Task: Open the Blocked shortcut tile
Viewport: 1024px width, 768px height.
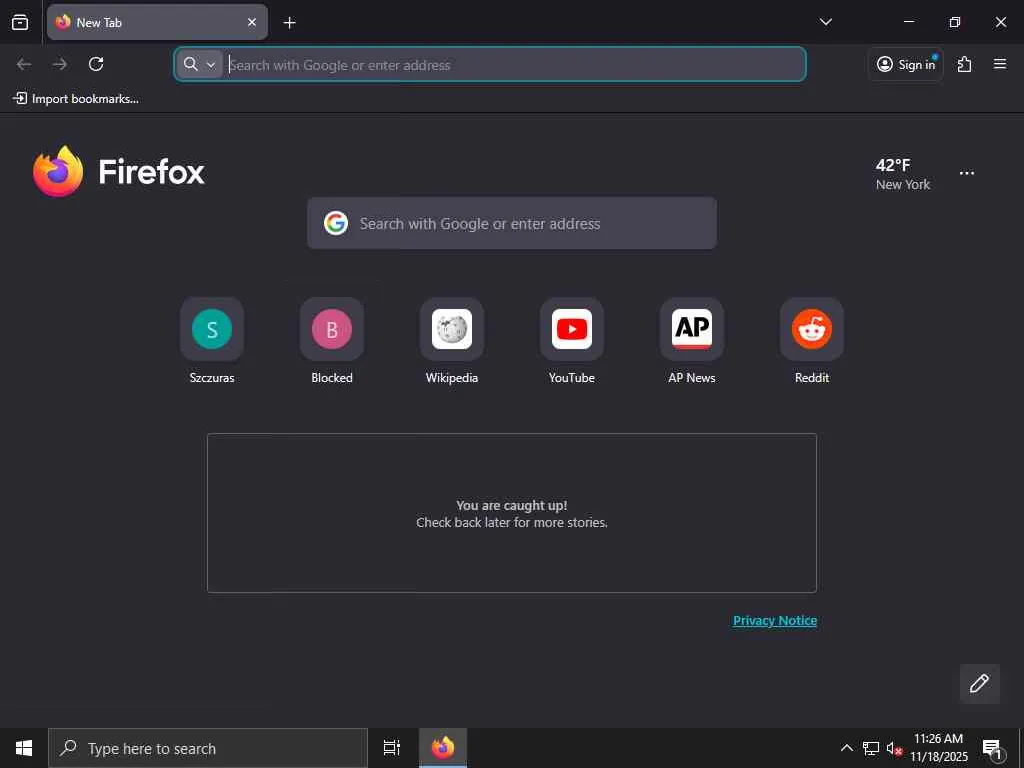Action: click(x=332, y=340)
